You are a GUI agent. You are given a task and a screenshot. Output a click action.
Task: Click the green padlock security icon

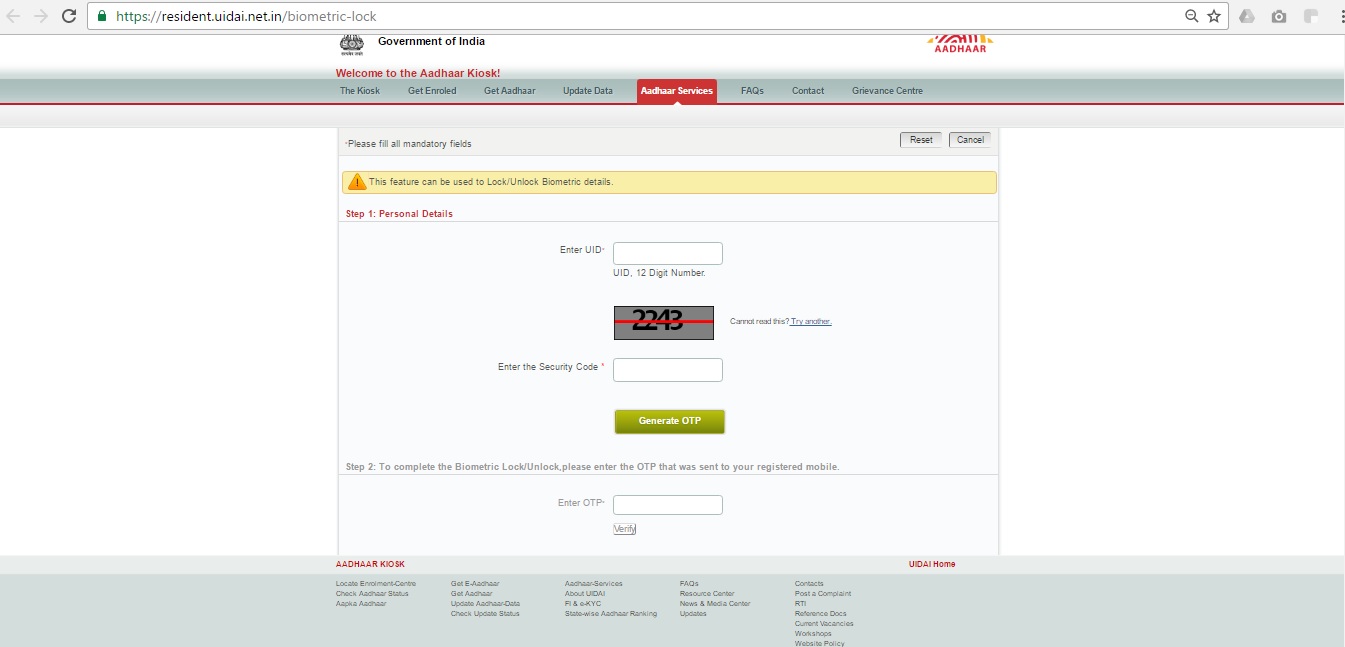coord(101,16)
